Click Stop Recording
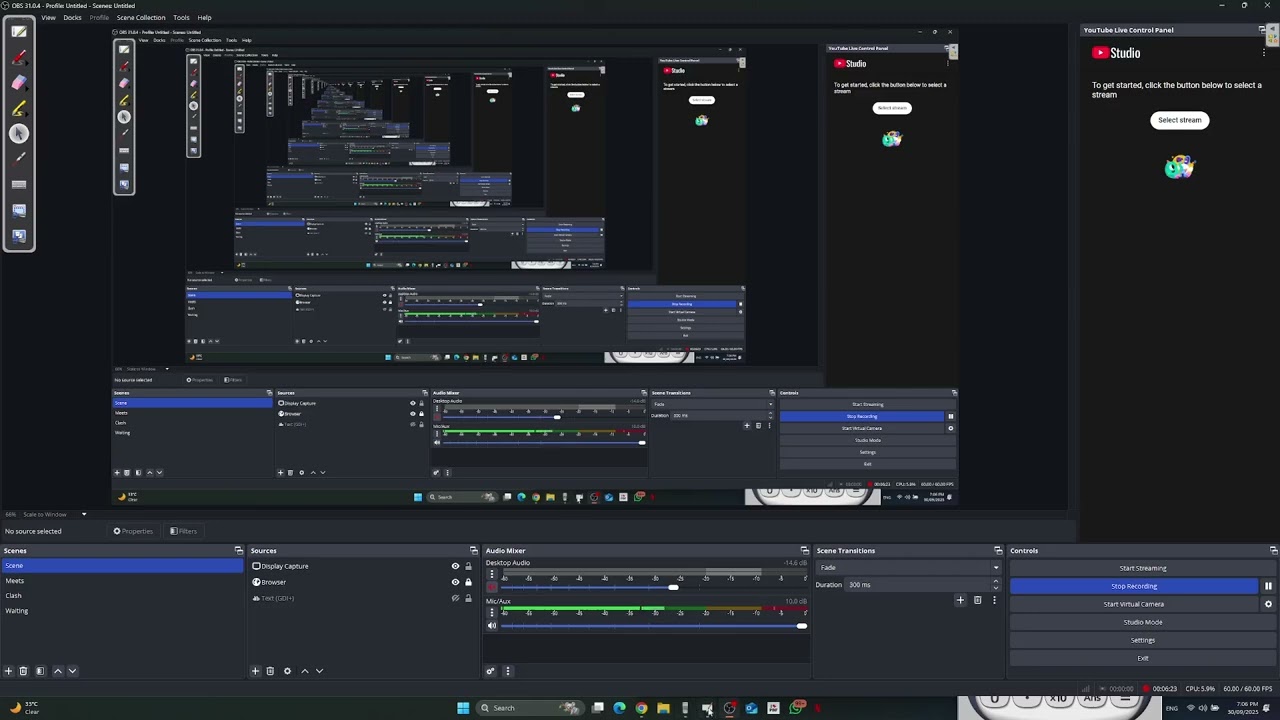 pyautogui.click(x=1134, y=586)
